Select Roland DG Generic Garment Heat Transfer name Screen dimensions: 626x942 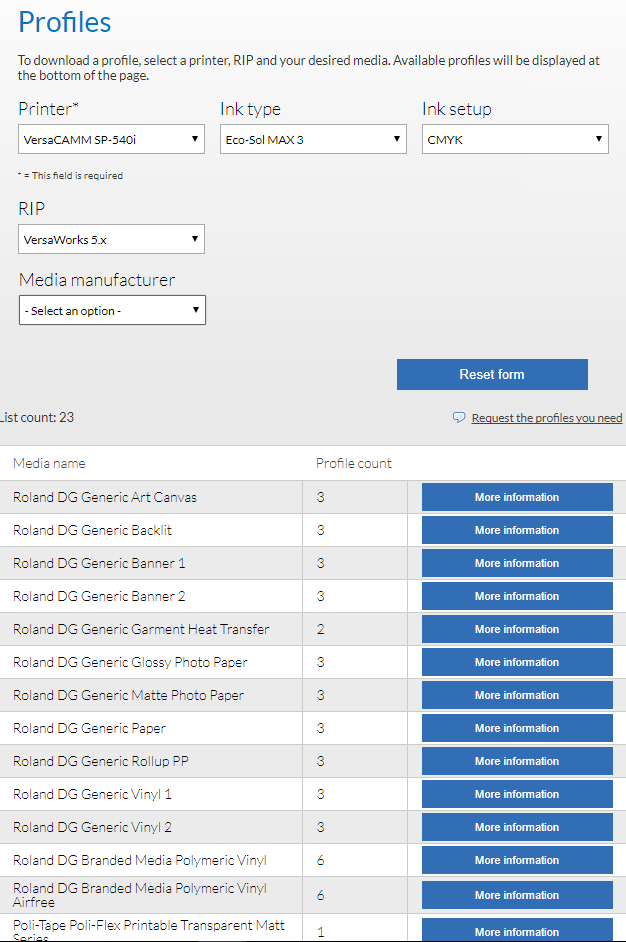coord(141,629)
